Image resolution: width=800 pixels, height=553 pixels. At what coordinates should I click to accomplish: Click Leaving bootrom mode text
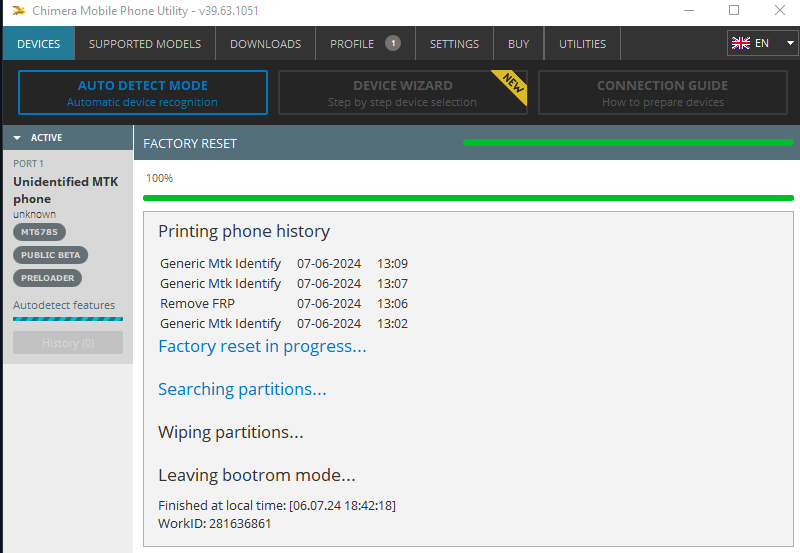click(257, 475)
